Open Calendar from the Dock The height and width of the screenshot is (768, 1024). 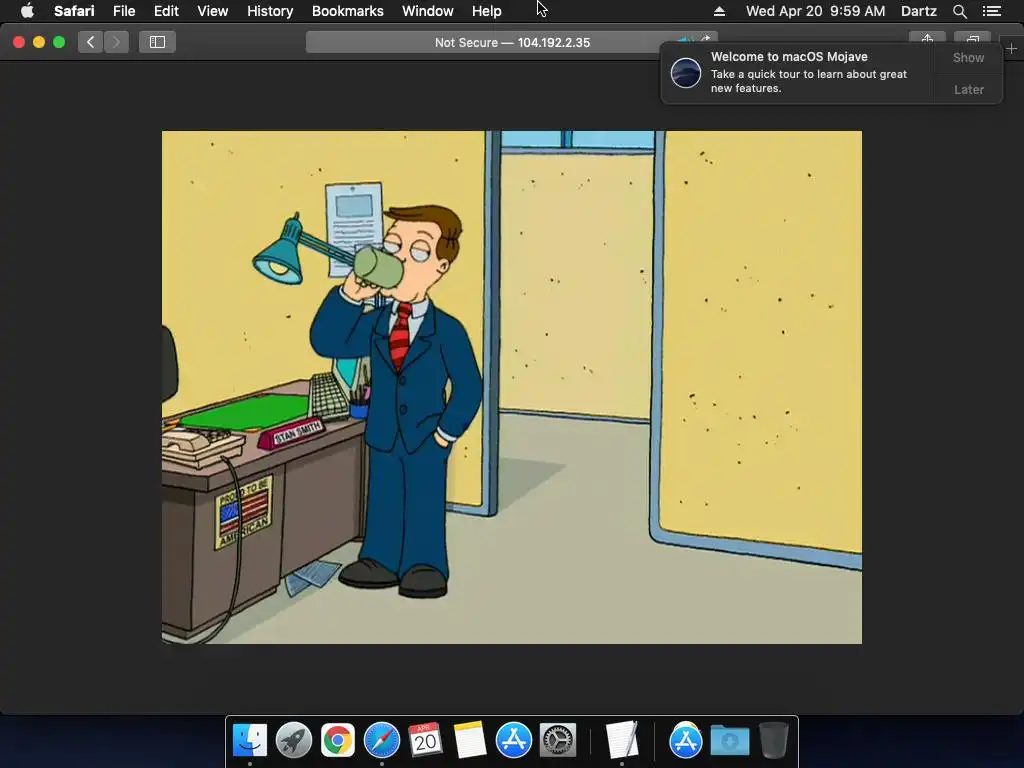[x=425, y=740]
